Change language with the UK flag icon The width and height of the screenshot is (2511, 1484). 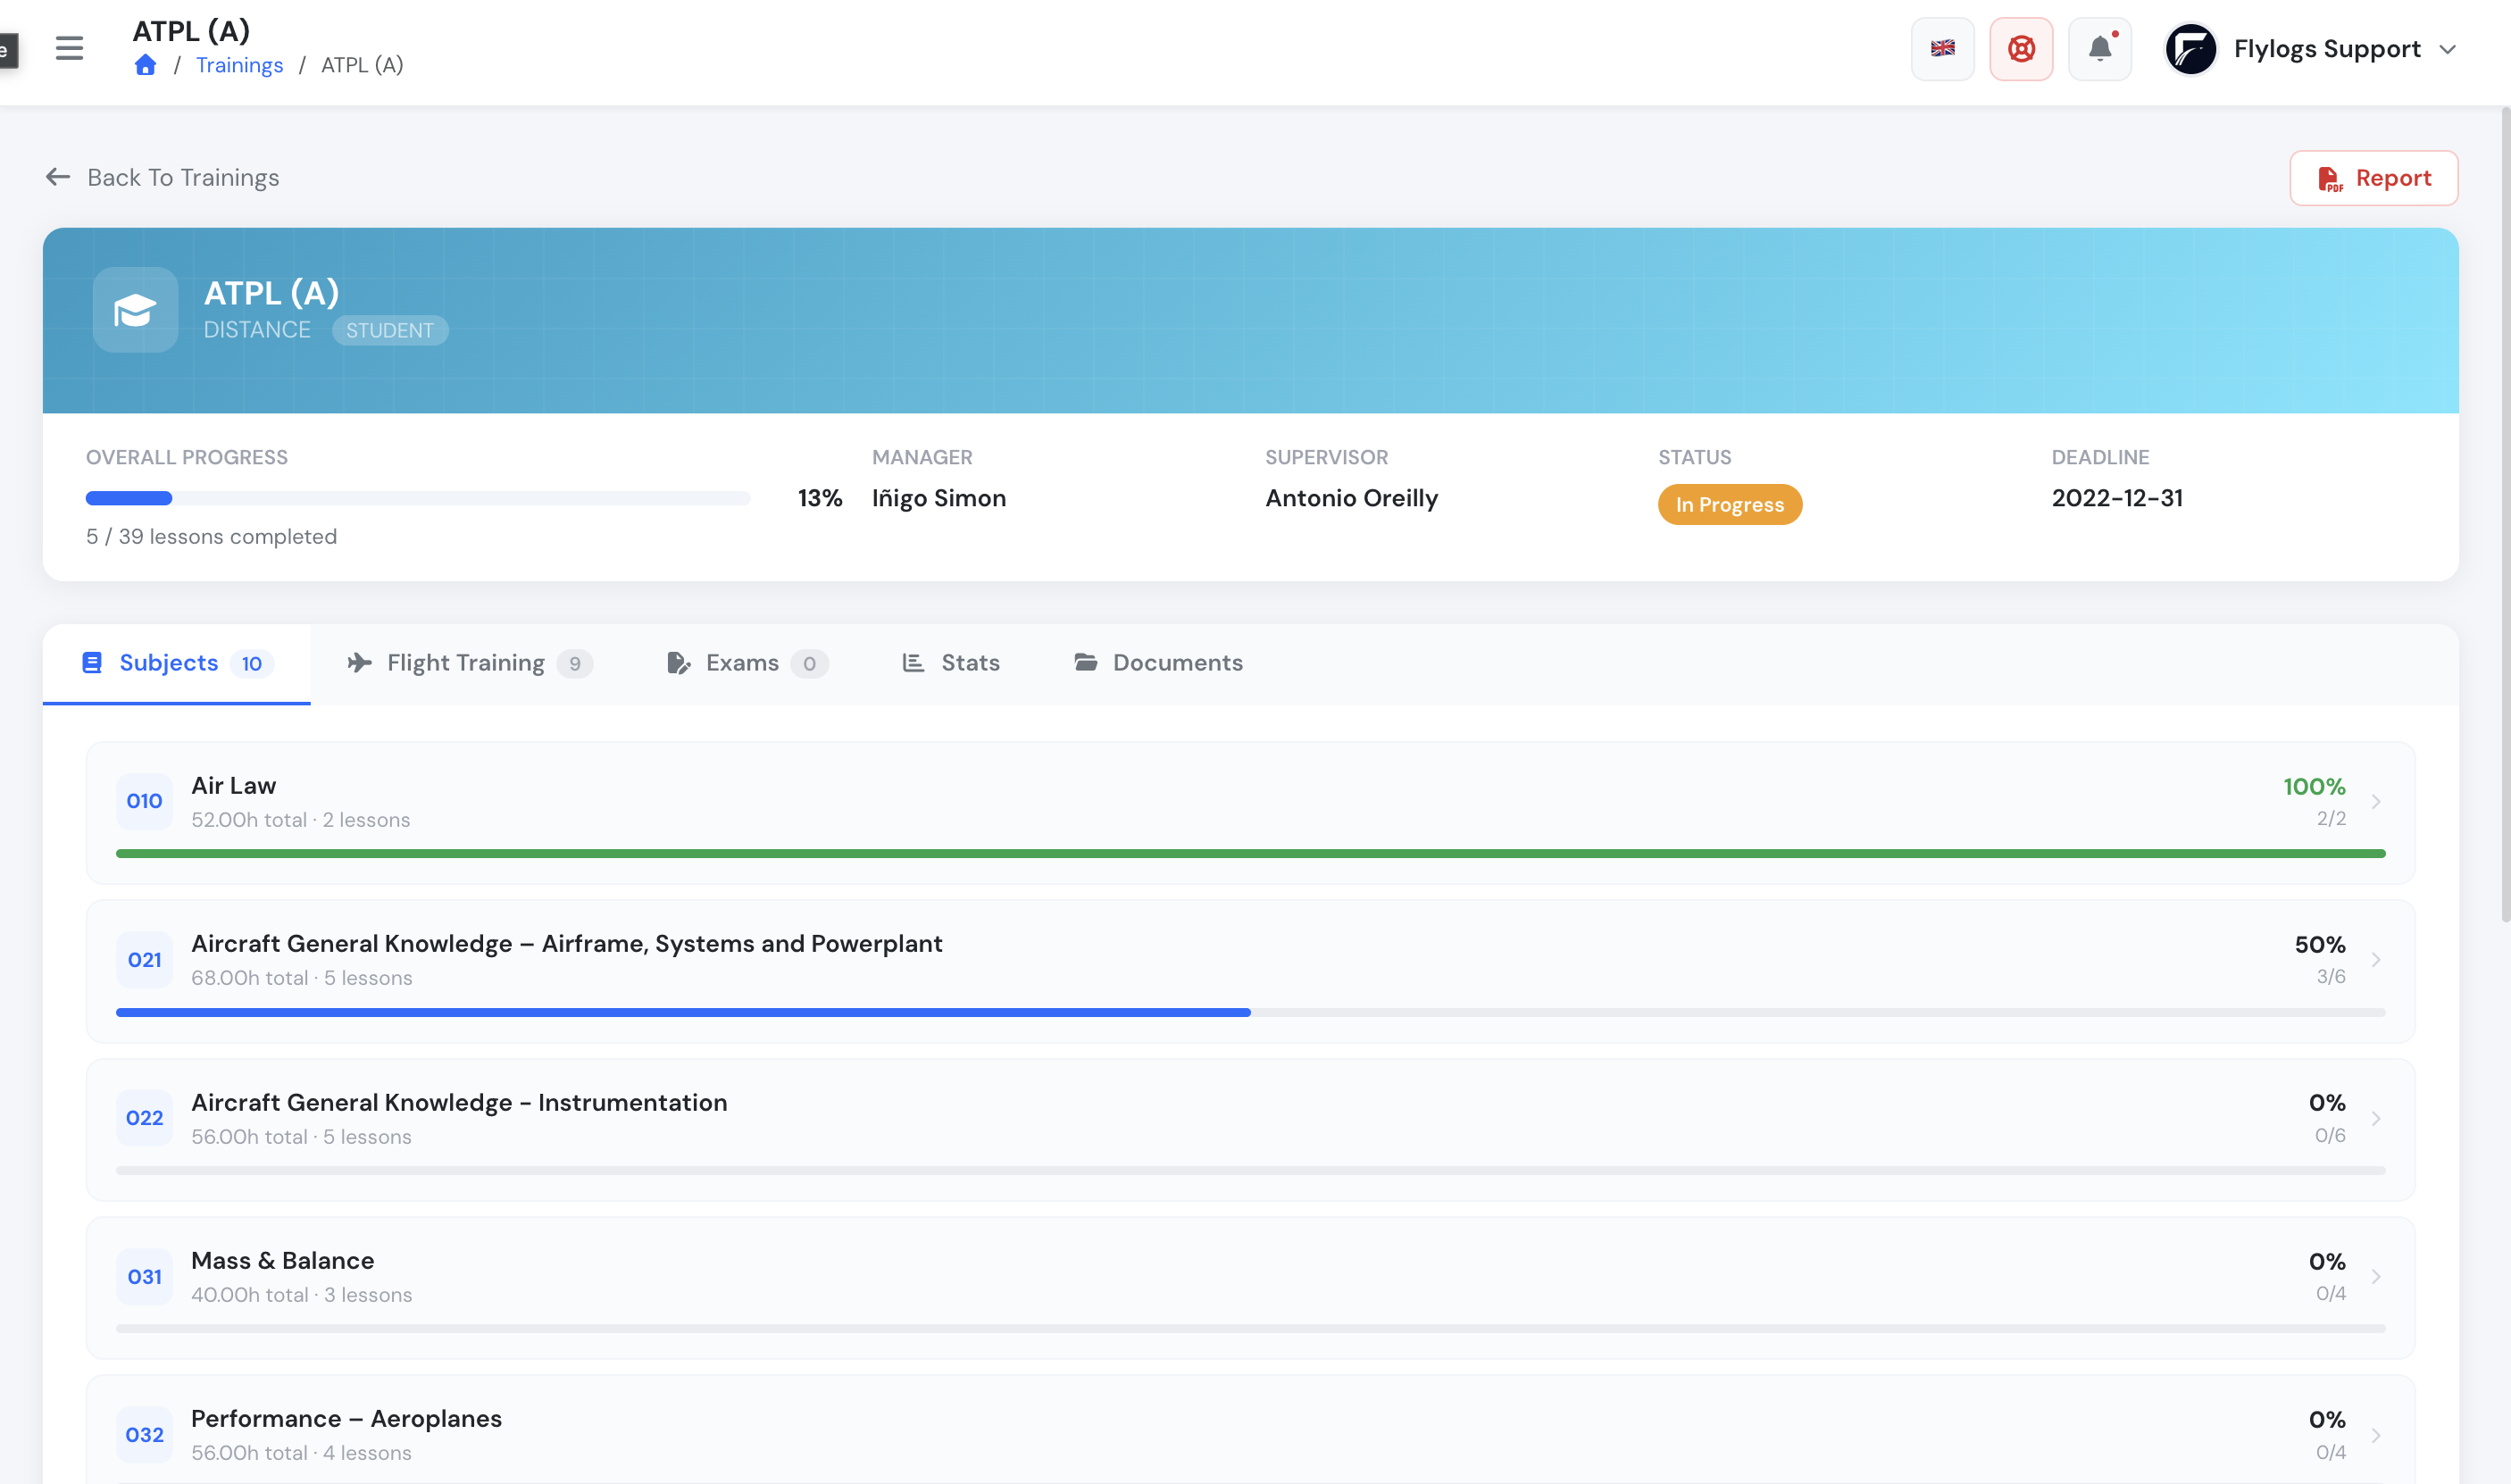point(1942,48)
